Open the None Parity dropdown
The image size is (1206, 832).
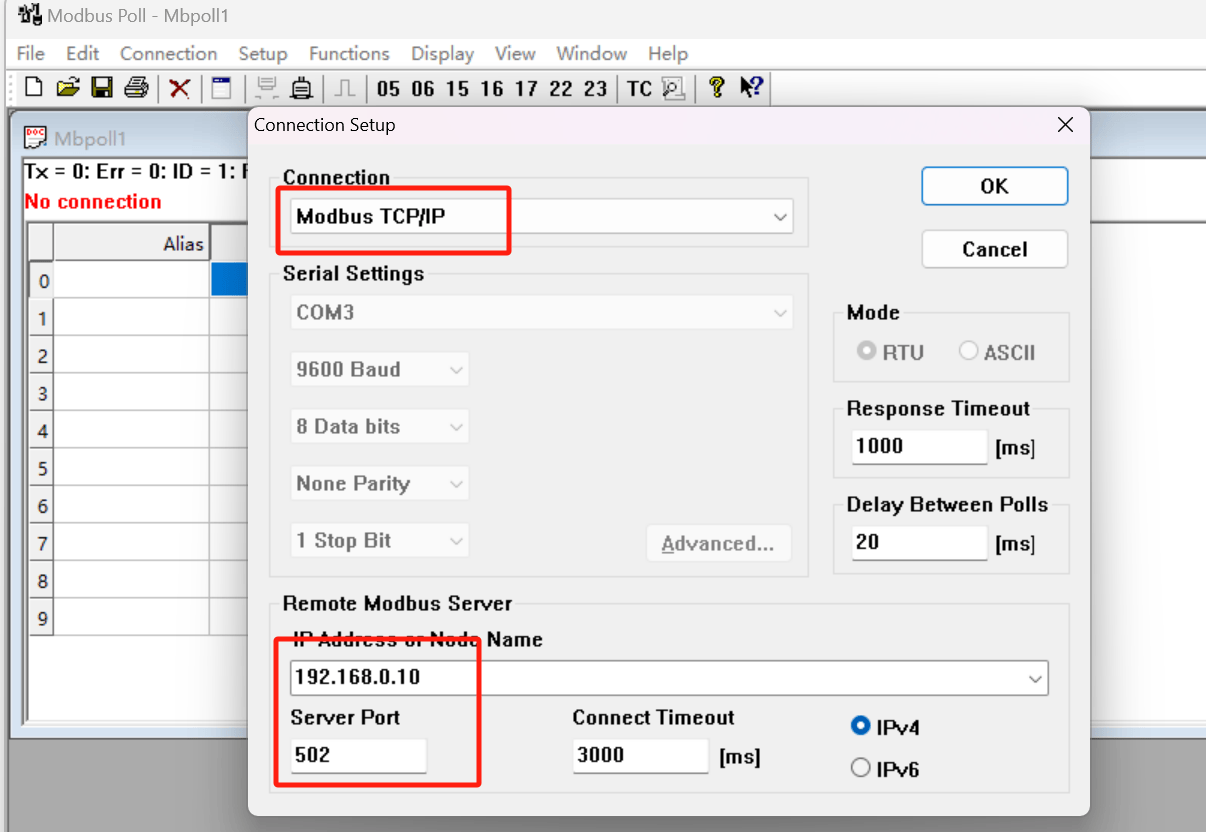pos(380,483)
